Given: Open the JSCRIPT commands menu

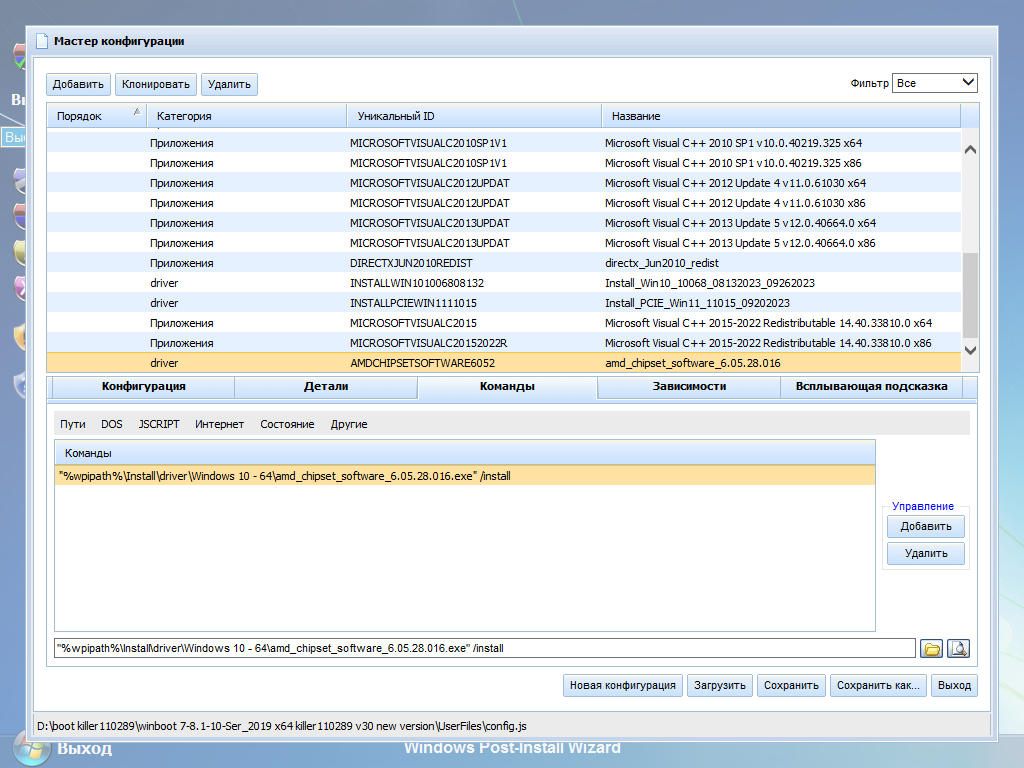Looking at the screenshot, I should (x=159, y=424).
